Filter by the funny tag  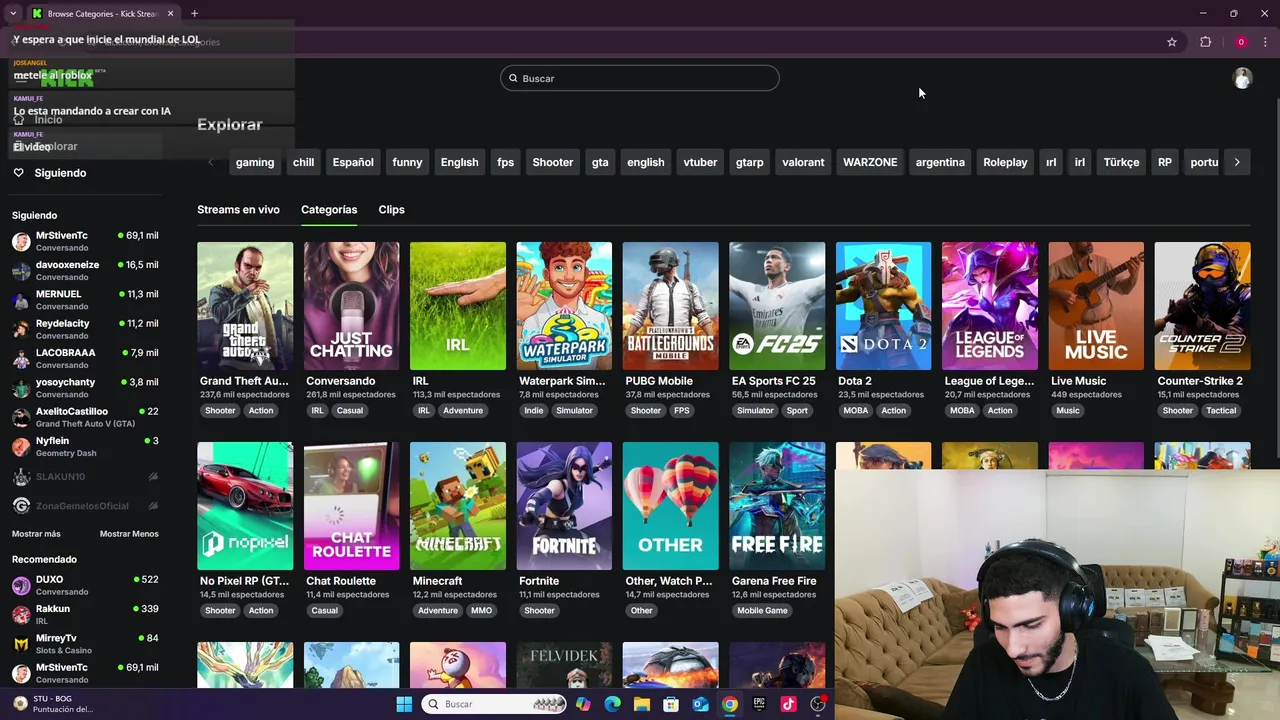[407, 162]
